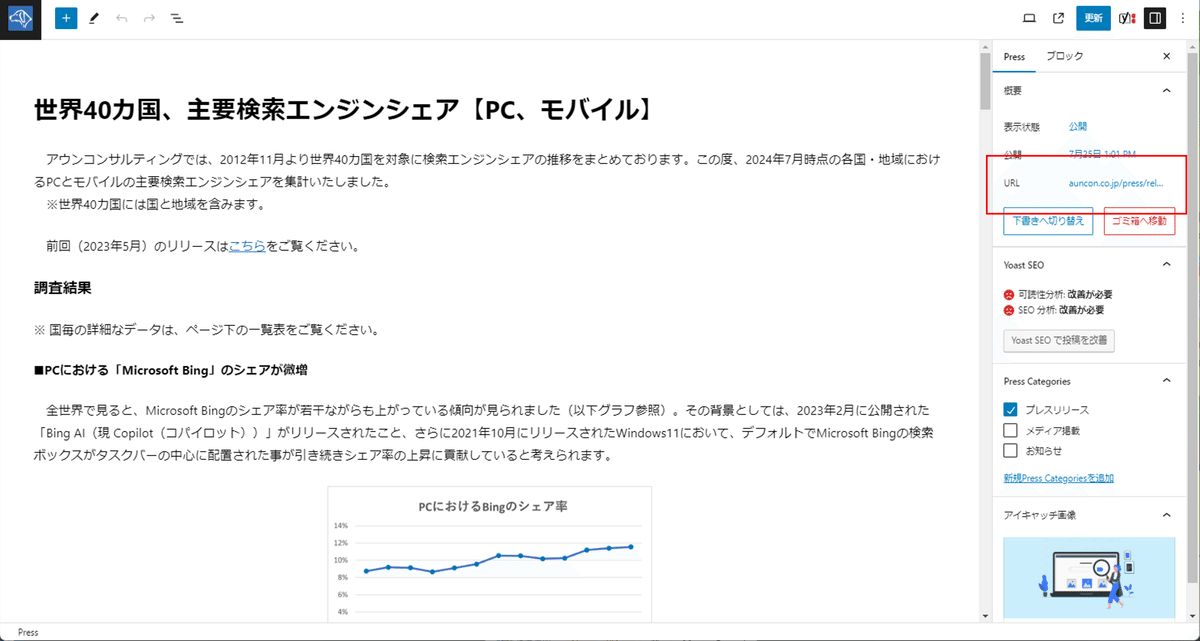
Task: Click the Undo arrow icon
Action: pyautogui.click(x=122, y=18)
